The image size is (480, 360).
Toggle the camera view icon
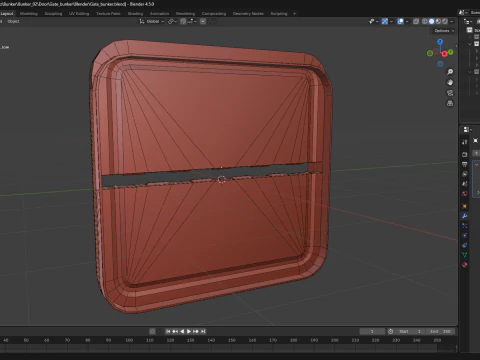click(450, 93)
